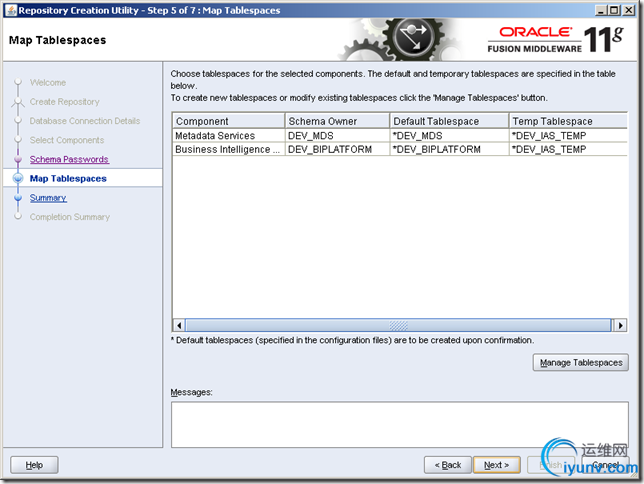Image resolution: width=644 pixels, height=484 pixels.
Task: Click the Java icon in title bar
Action: tap(12, 10)
